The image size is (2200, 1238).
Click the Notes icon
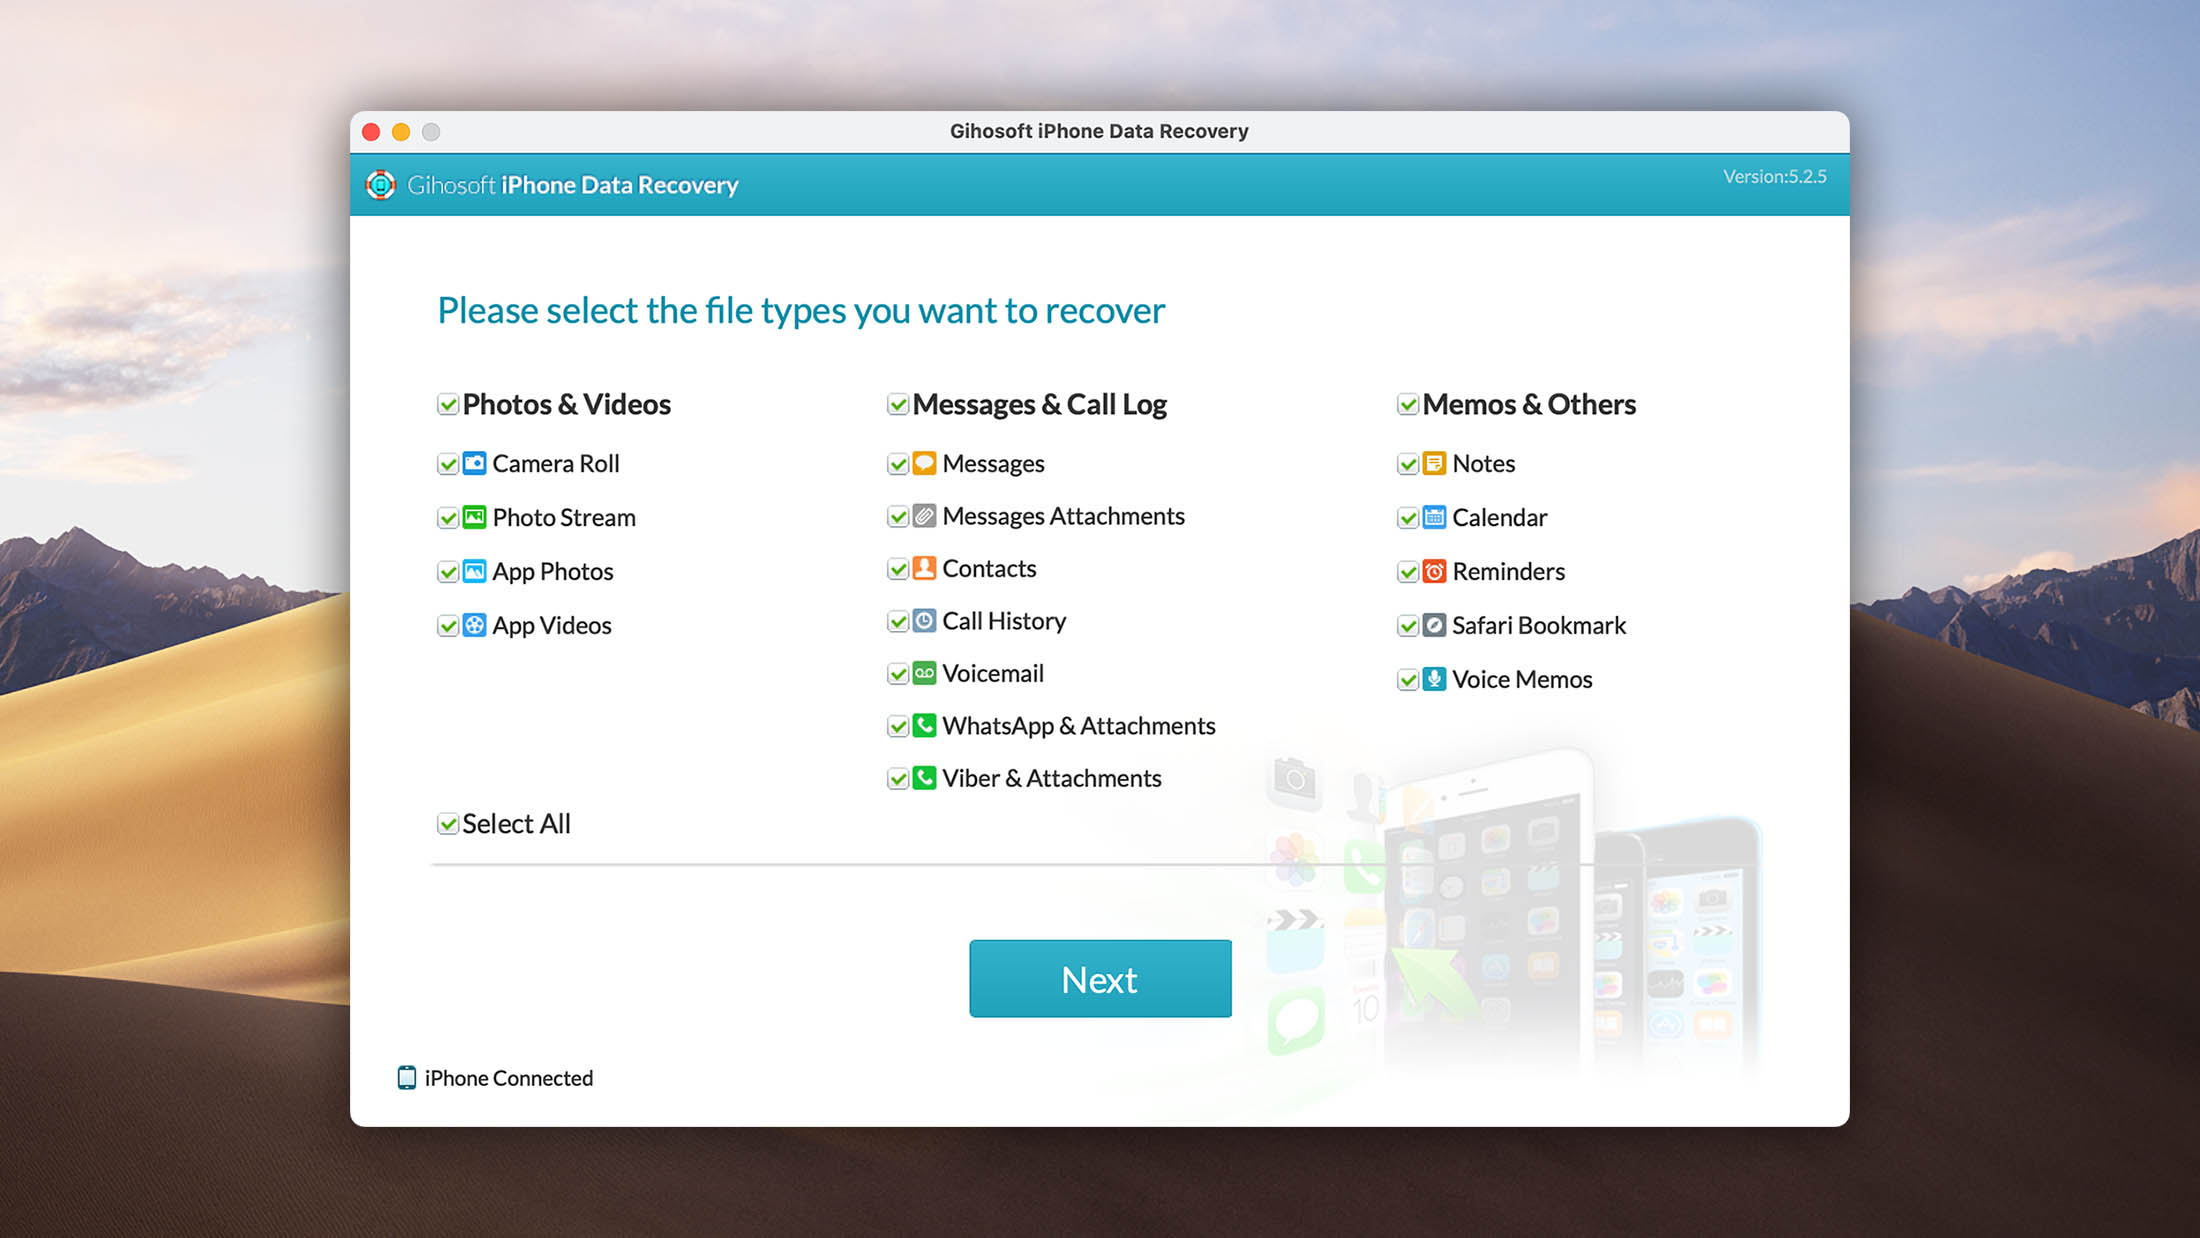pos(1434,463)
